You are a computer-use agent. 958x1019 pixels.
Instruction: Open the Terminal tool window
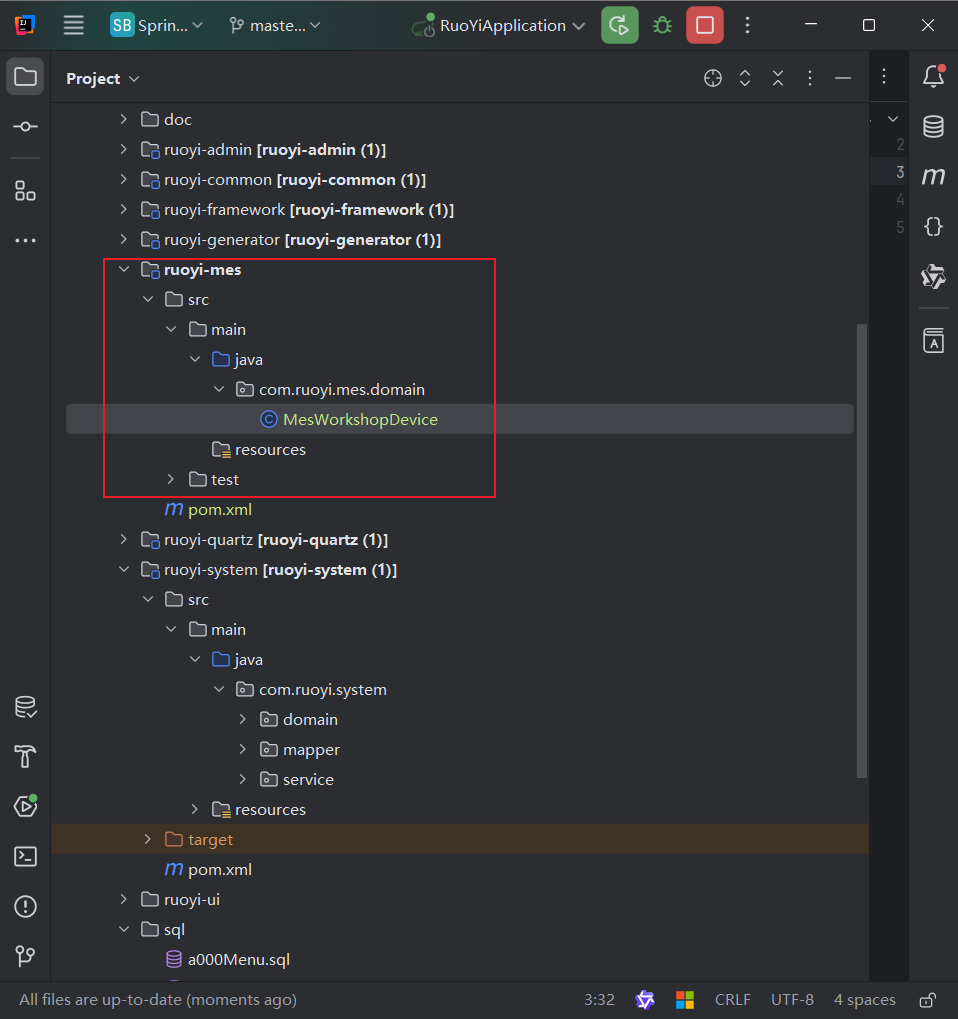25,857
